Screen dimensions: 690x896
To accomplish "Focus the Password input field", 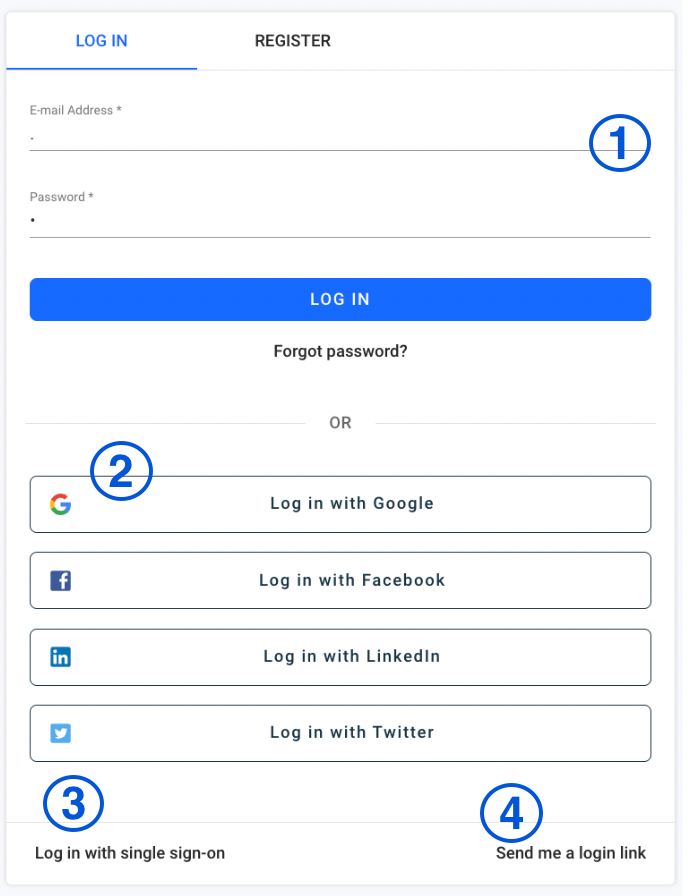I will (340, 223).
